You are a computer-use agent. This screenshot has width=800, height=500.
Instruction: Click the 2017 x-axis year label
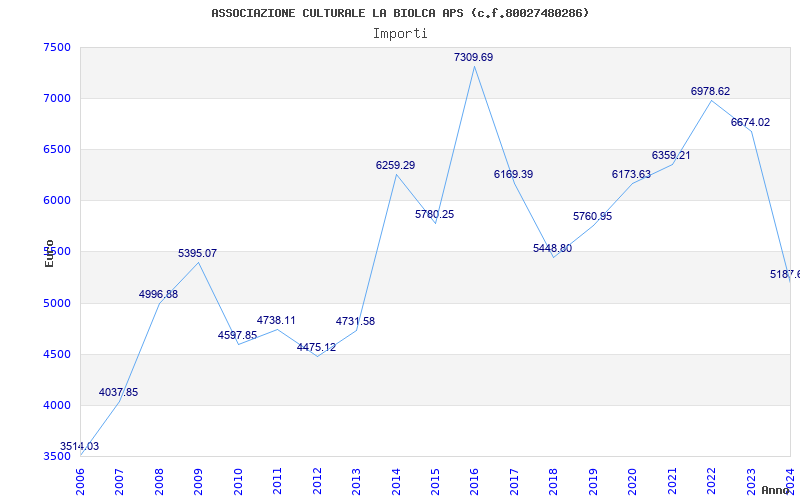pyautogui.click(x=514, y=482)
